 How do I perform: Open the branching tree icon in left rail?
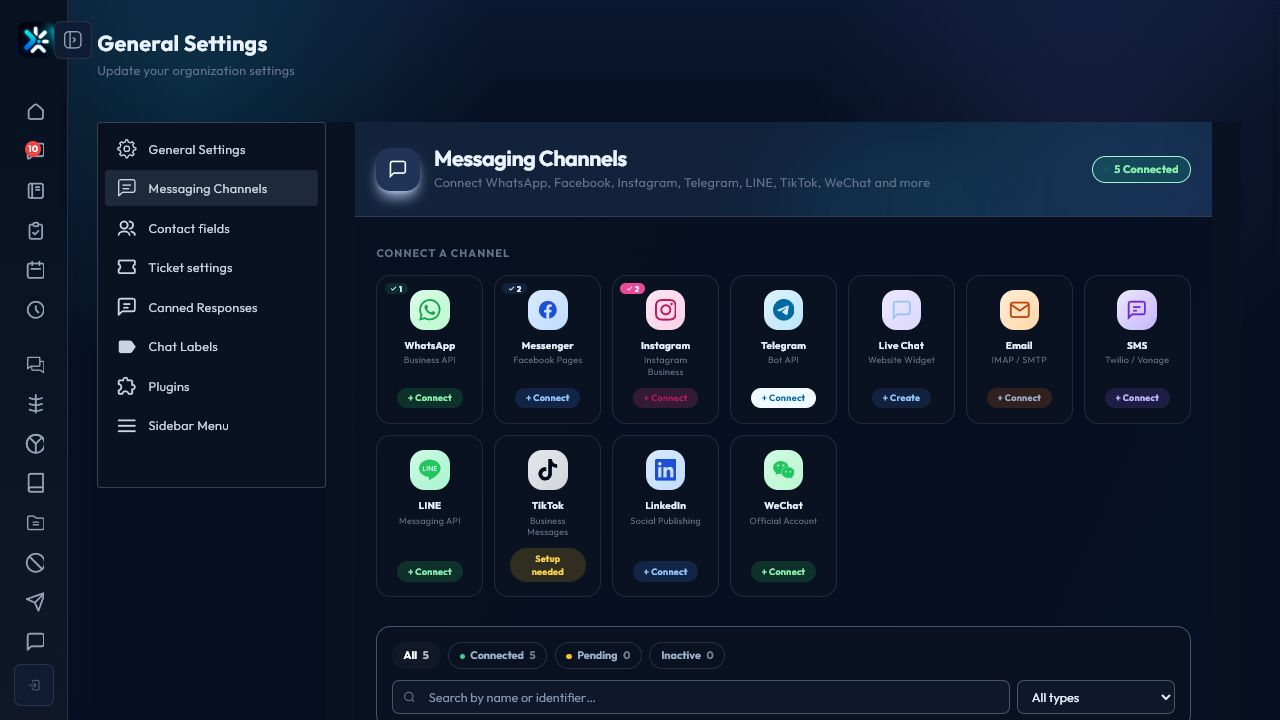point(36,404)
